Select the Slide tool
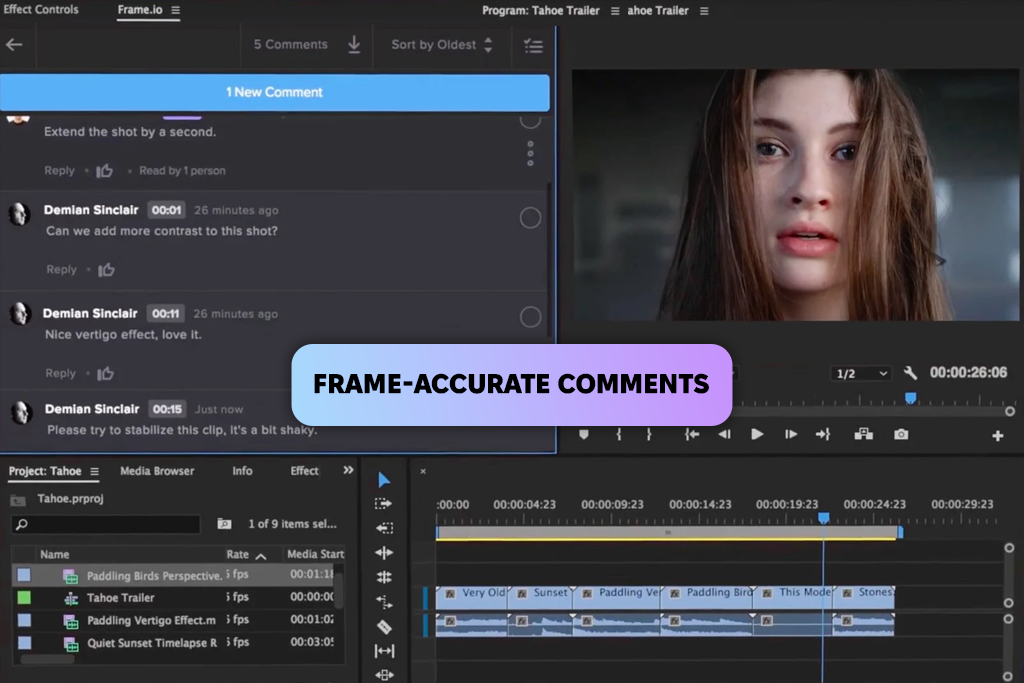Screen dimensions: 1024x683 (x=384, y=675)
